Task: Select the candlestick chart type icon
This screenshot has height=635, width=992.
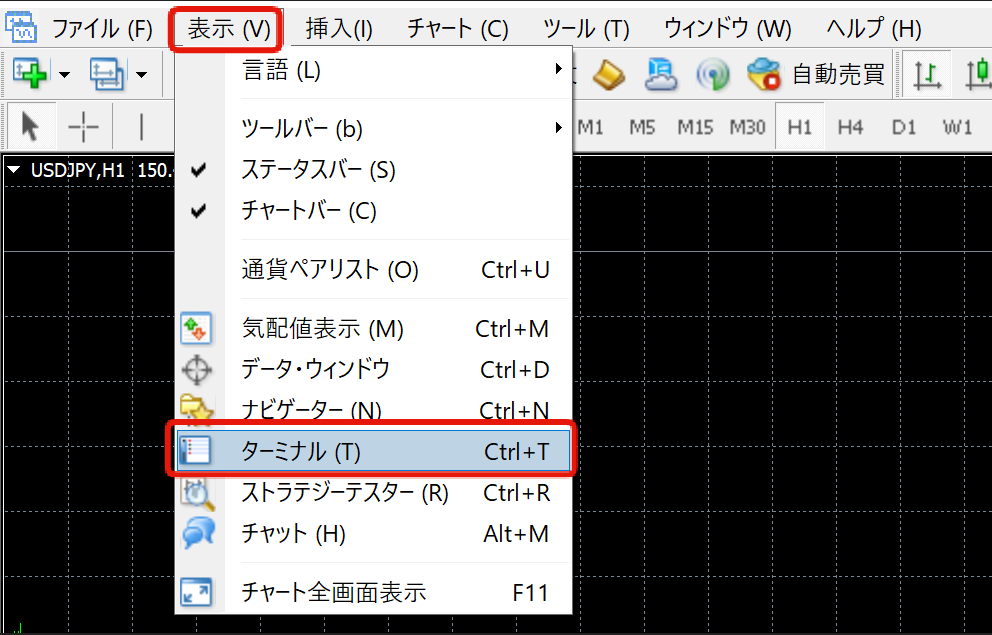Action: pos(977,75)
